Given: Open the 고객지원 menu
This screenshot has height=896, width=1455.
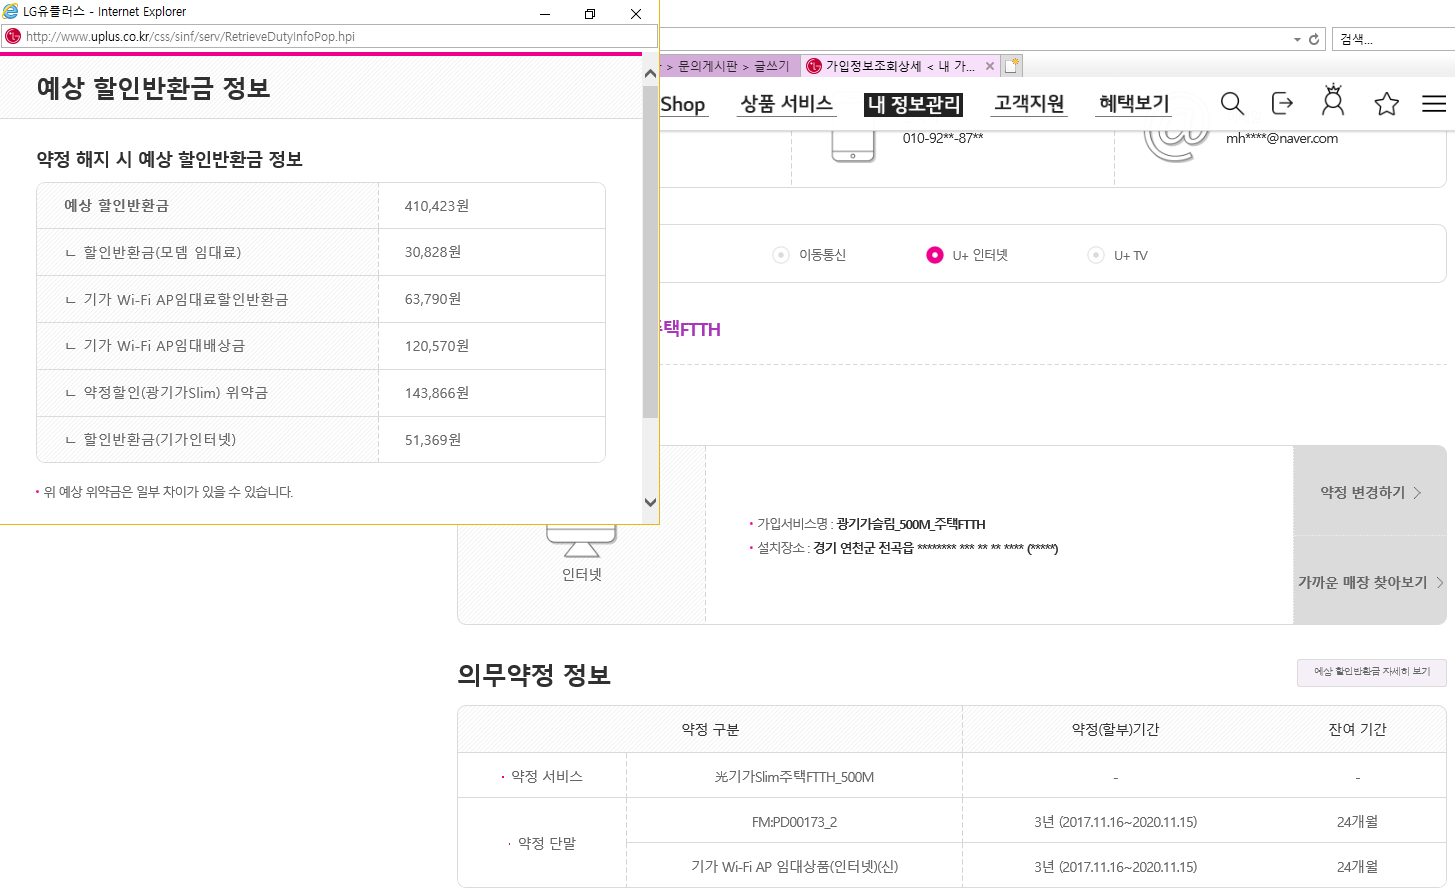Looking at the screenshot, I should click(x=1029, y=104).
